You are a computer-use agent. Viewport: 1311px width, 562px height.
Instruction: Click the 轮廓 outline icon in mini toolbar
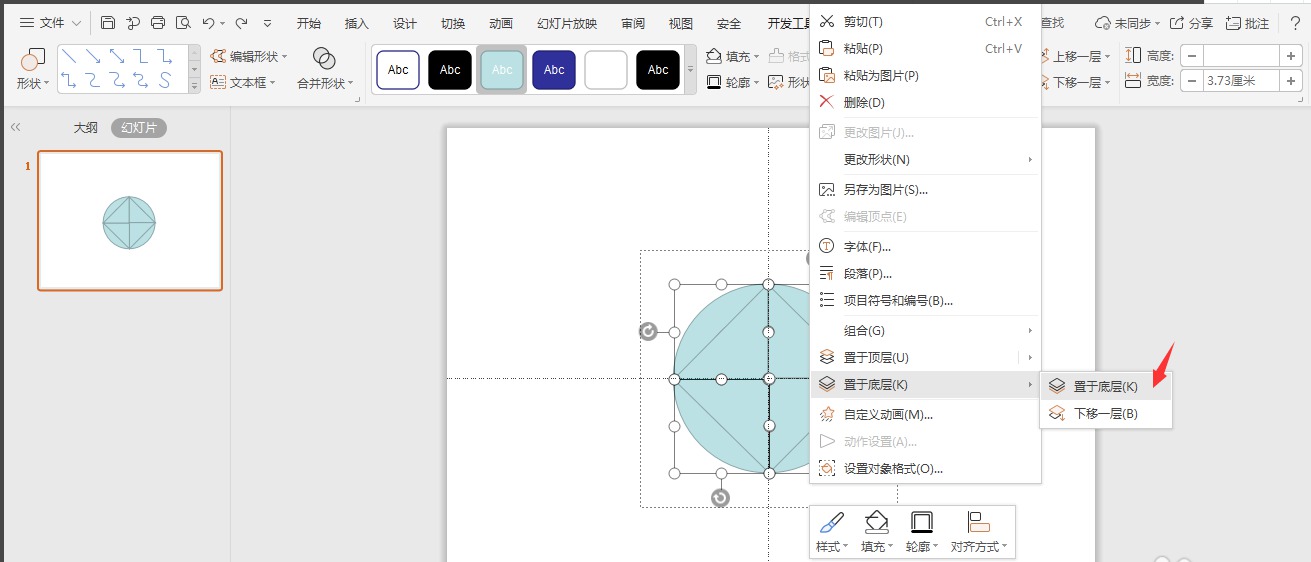pos(922,522)
